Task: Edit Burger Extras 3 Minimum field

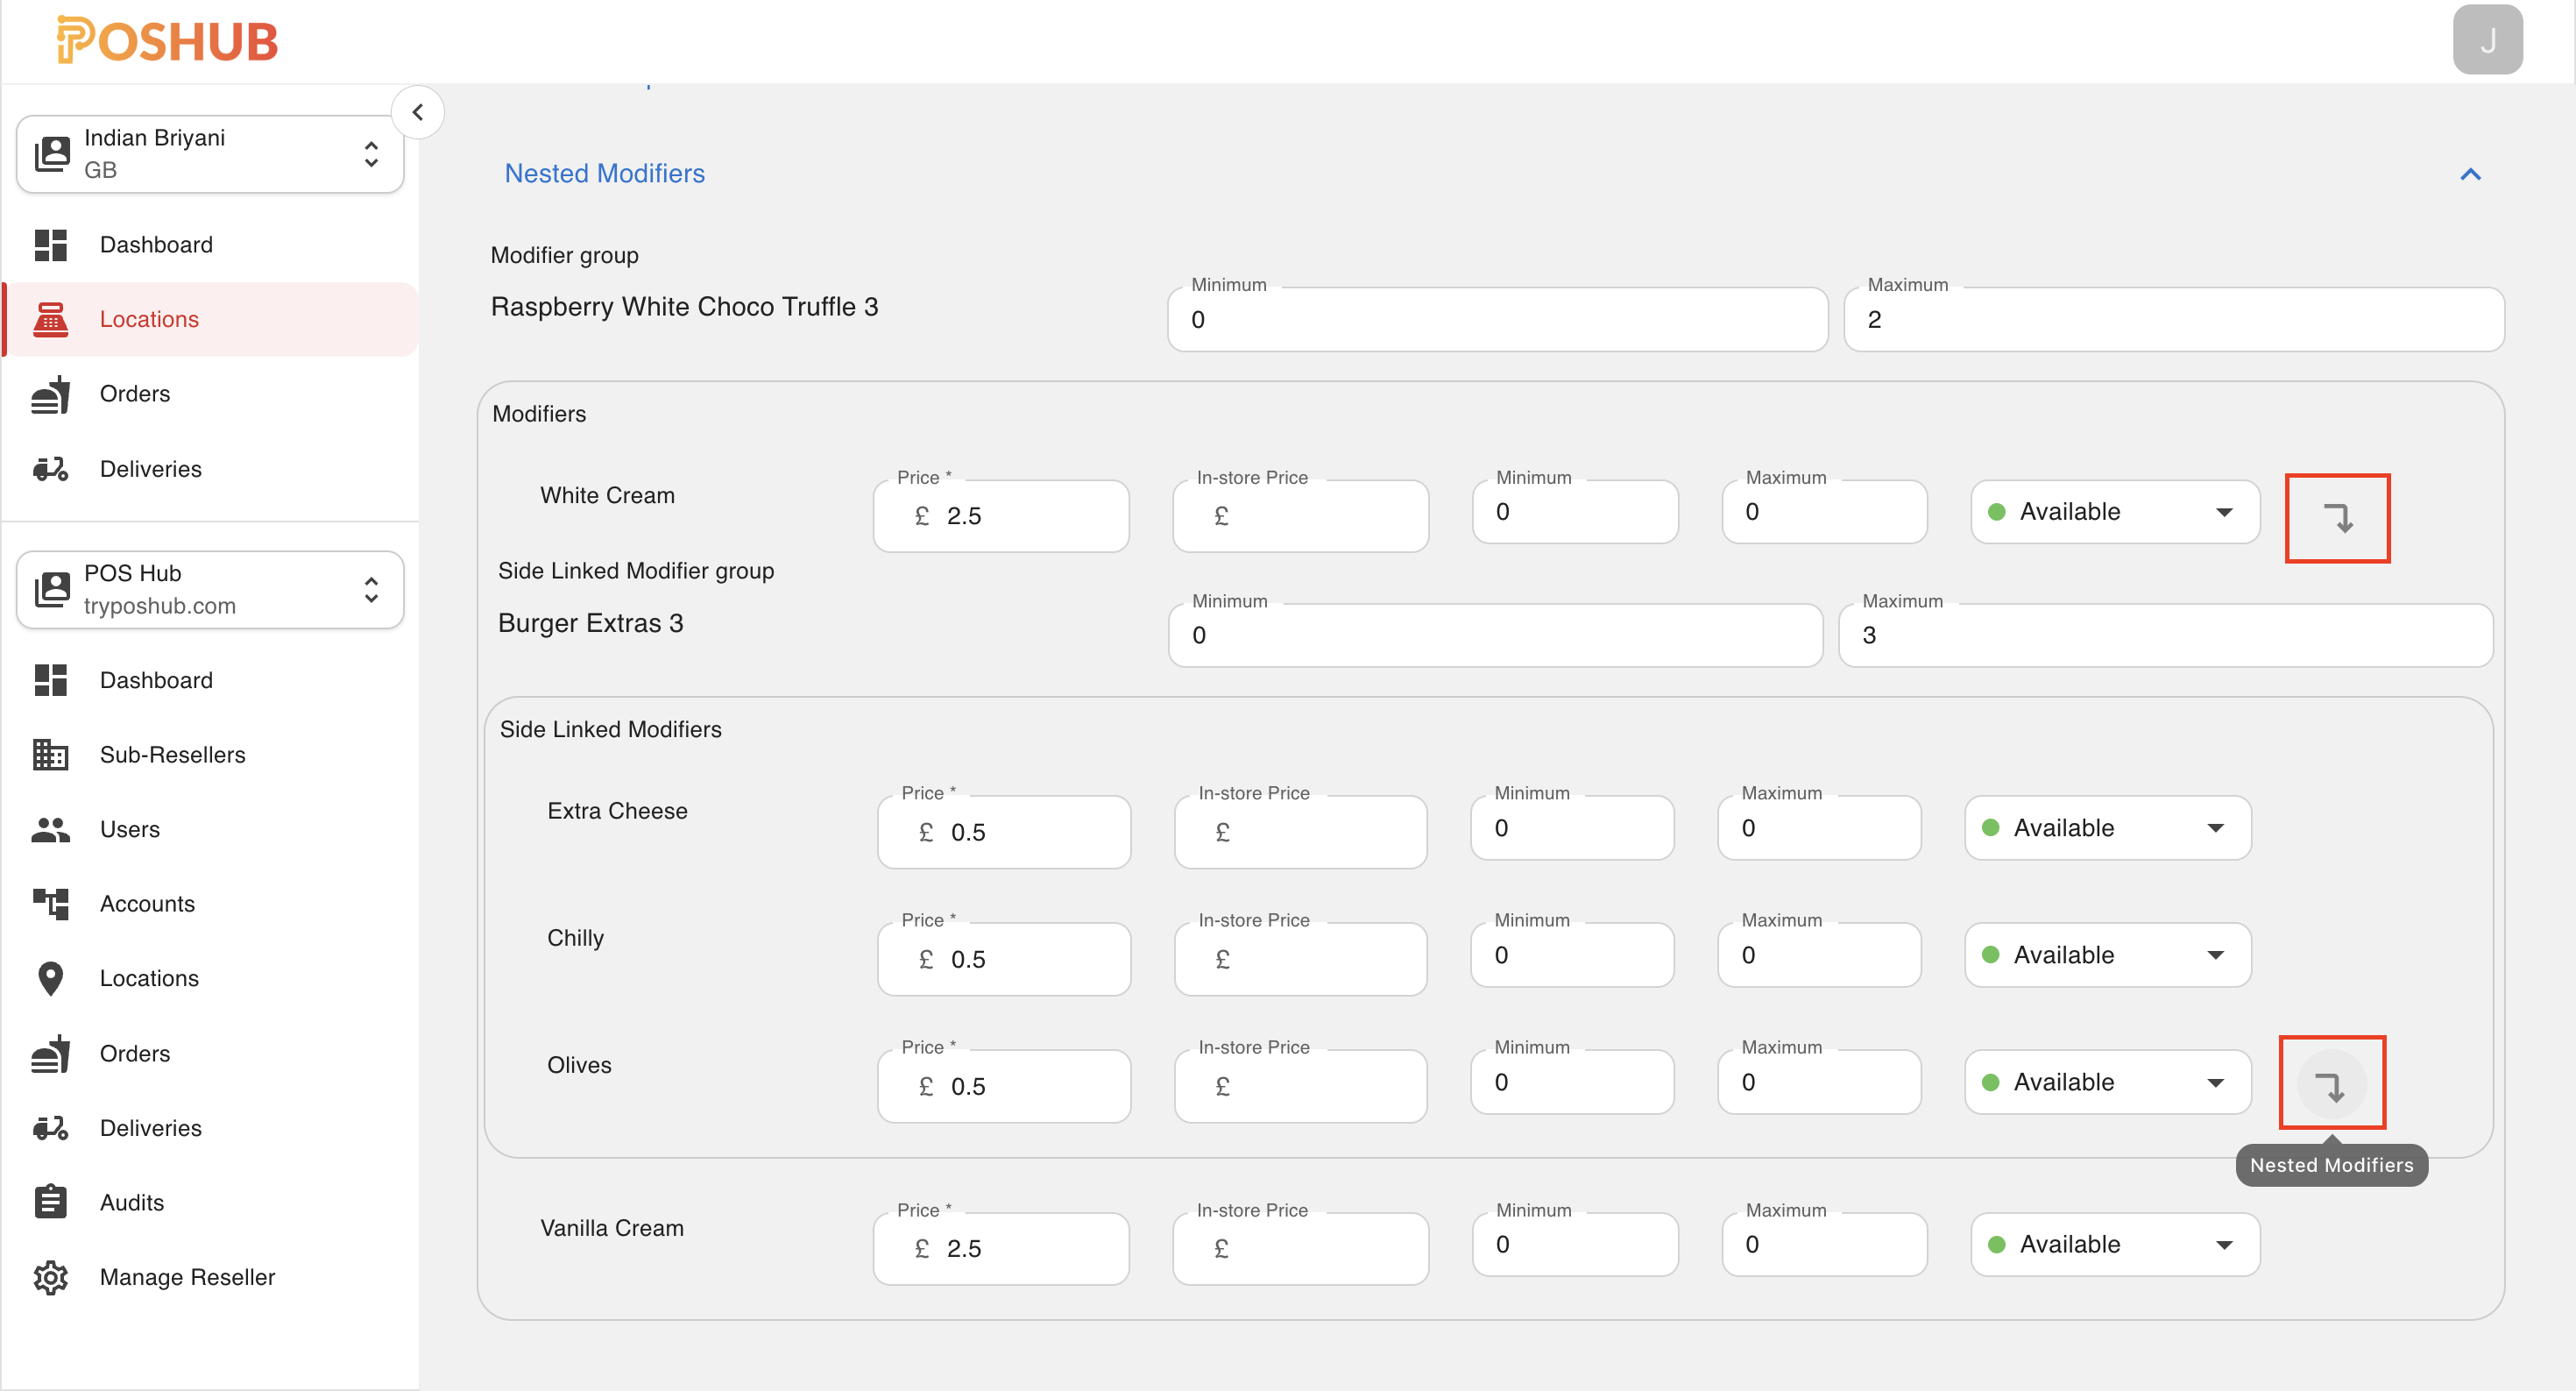Action: point(1495,635)
